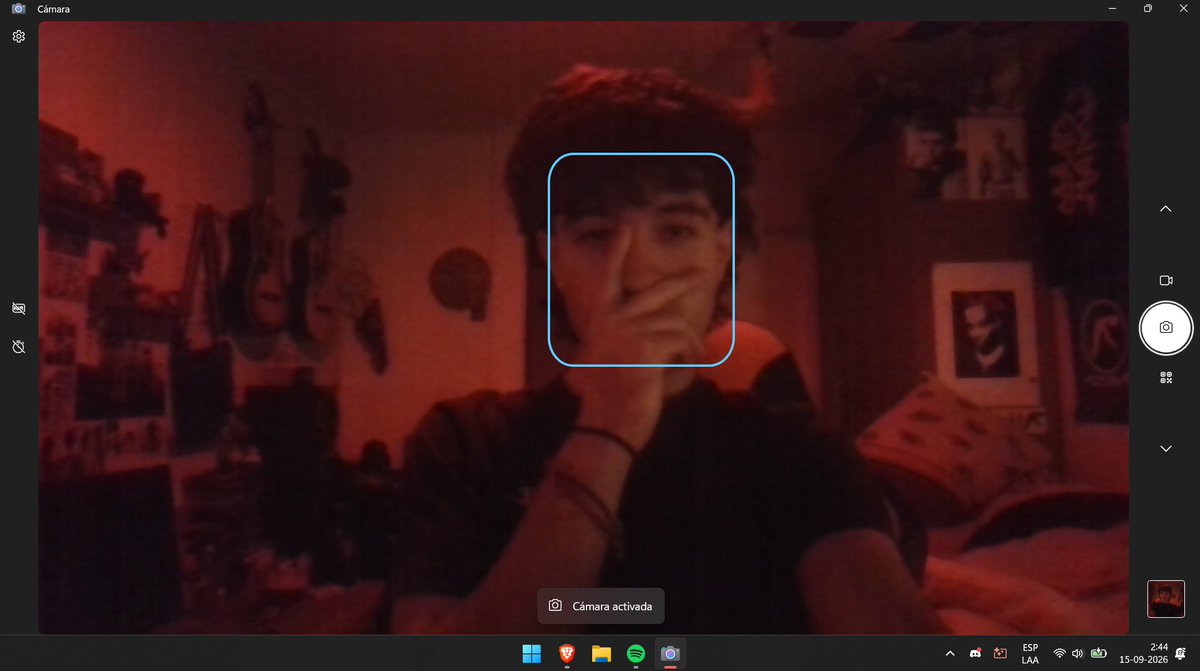The width and height of the screenshot is (1200, 671).
Task: Switch to QR code scanning mode
Action: [x=1165, y=377]
